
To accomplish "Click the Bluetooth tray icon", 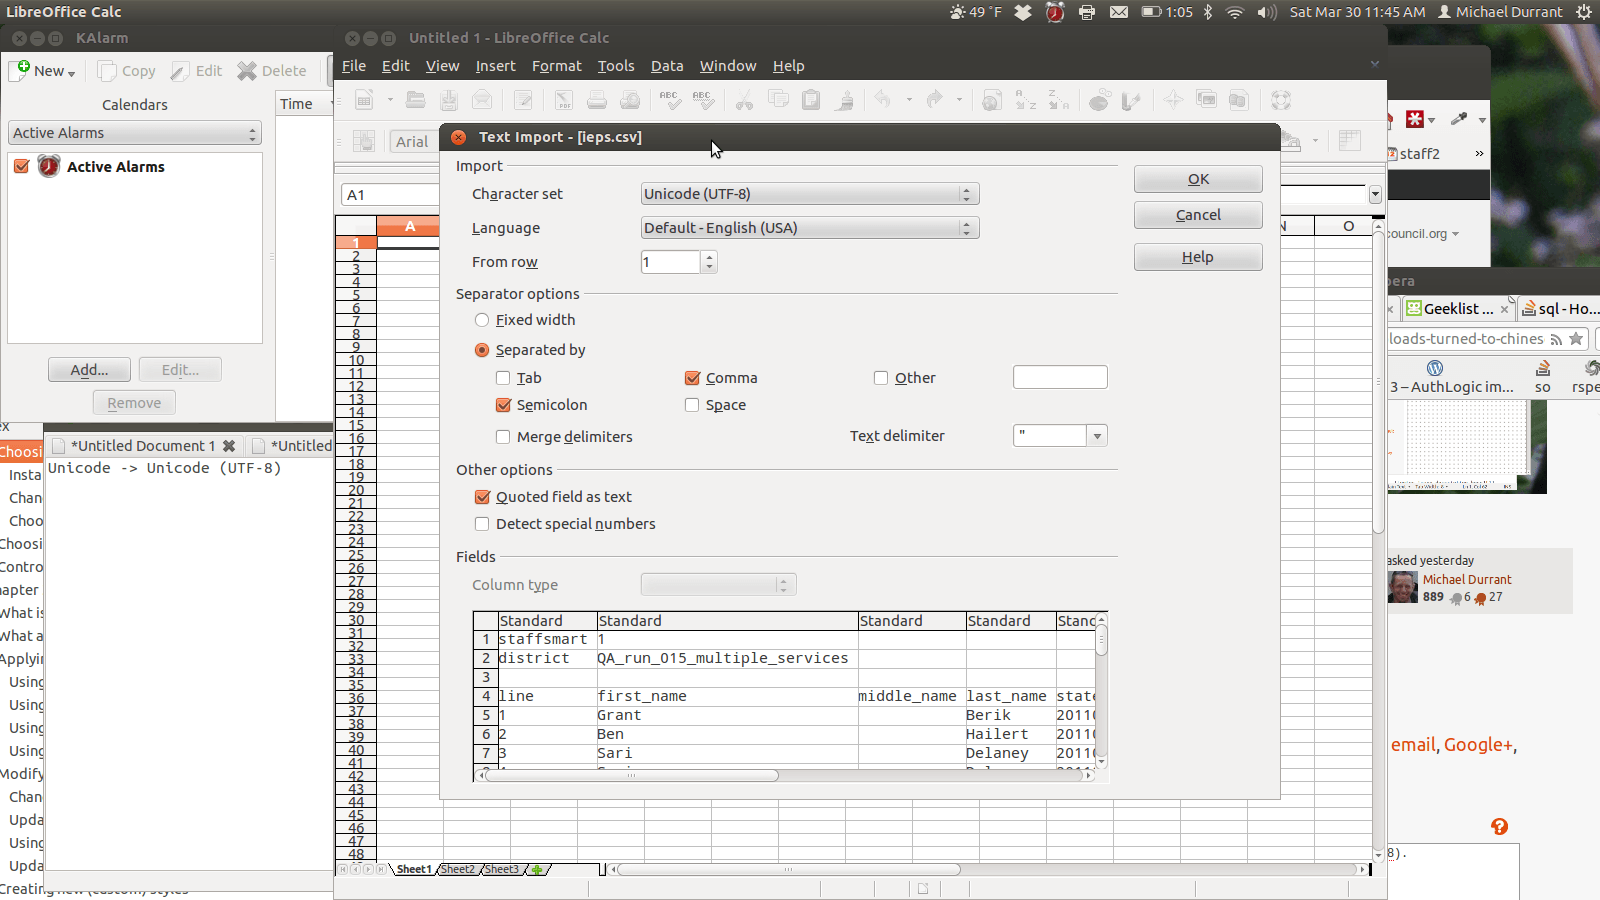I will coord(1207,12).
